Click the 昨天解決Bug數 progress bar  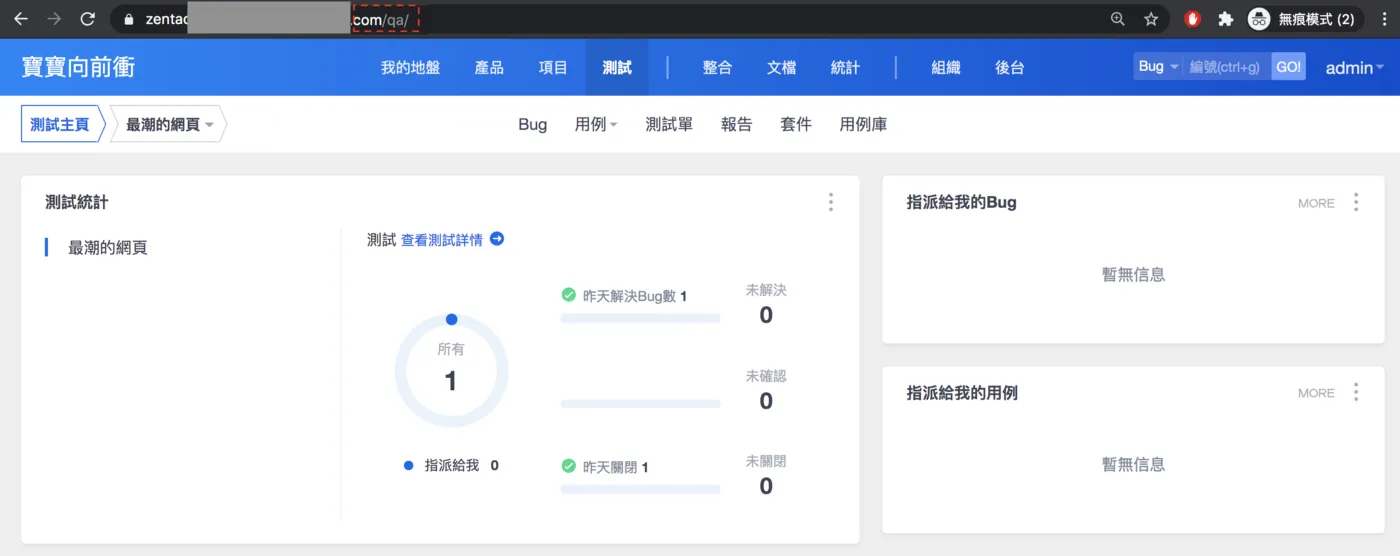640,318
